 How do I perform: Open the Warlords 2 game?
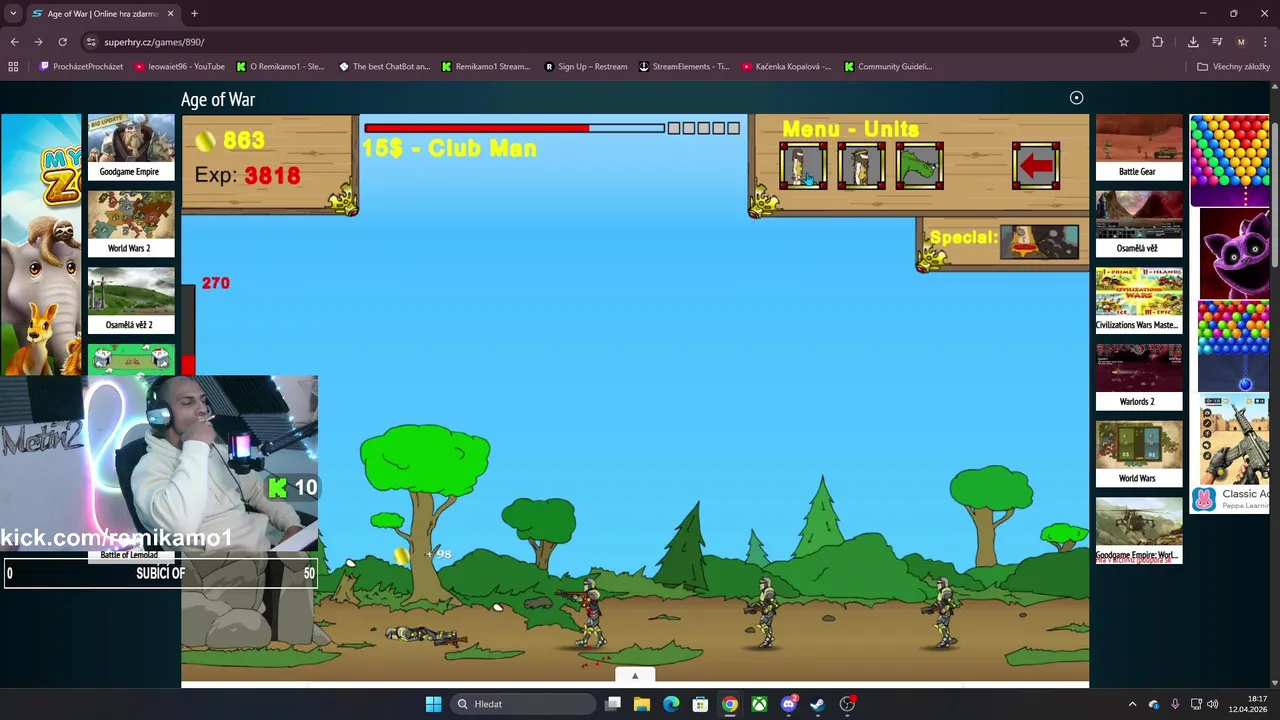[1138, 377]
